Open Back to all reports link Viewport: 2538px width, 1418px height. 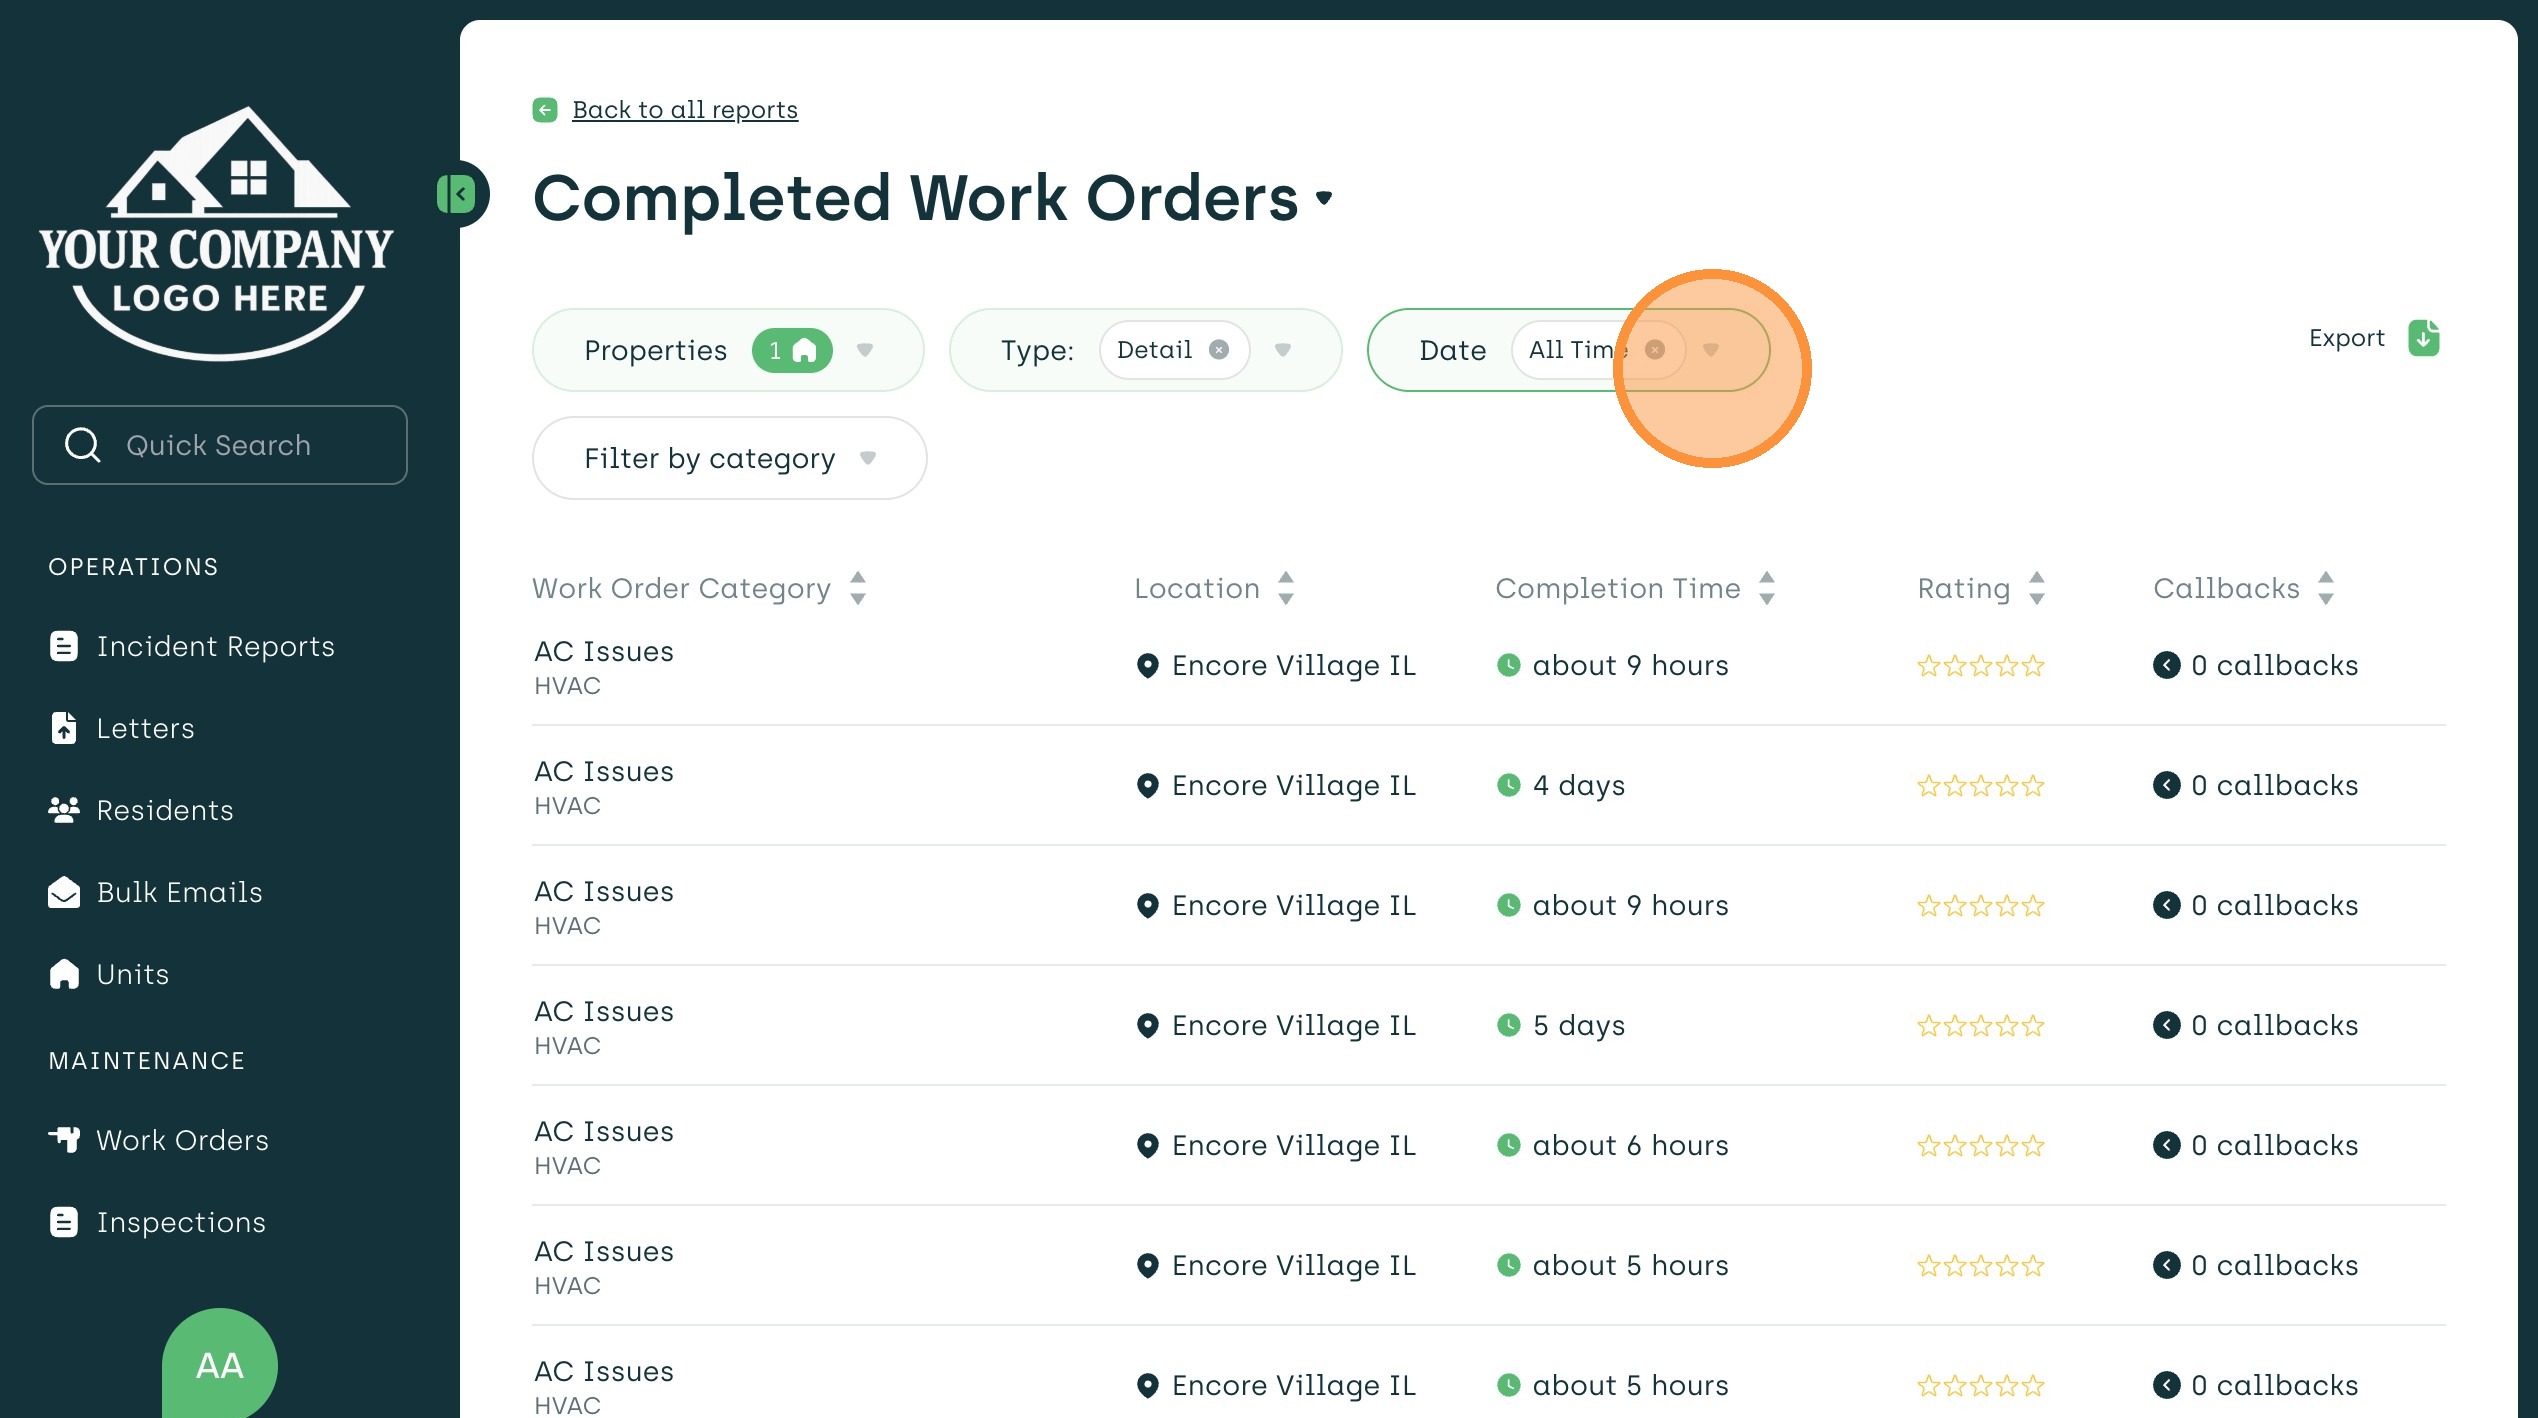click(684, 110)
